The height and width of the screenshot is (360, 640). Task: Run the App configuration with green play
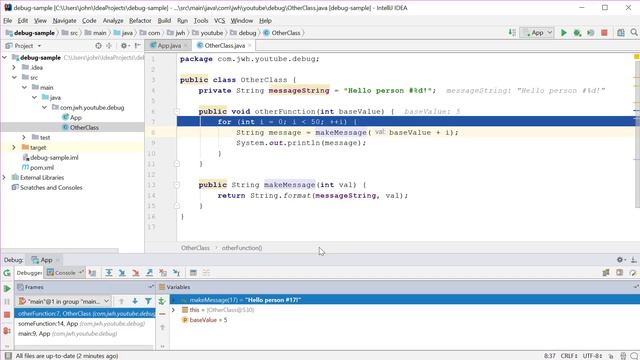[564, 33]
